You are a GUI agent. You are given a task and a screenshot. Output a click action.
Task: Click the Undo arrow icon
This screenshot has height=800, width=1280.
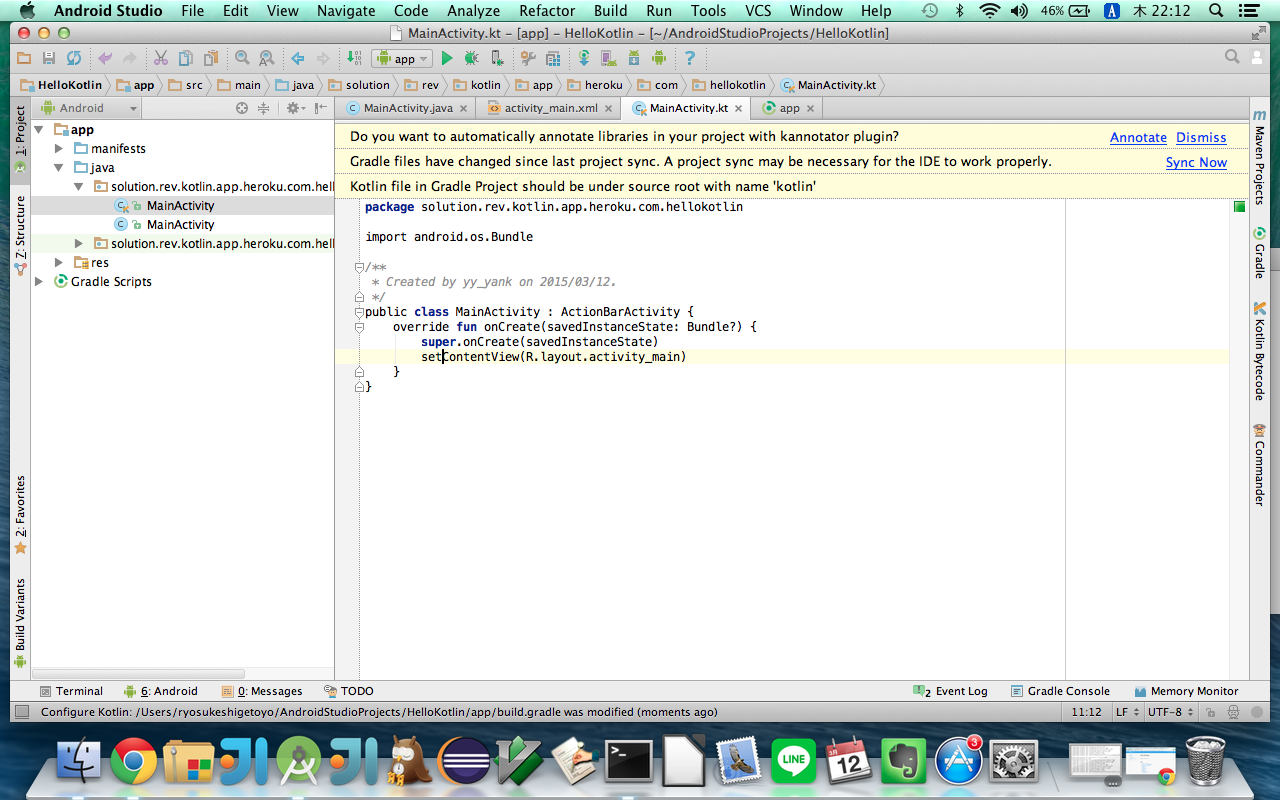(x=105, y=59)
